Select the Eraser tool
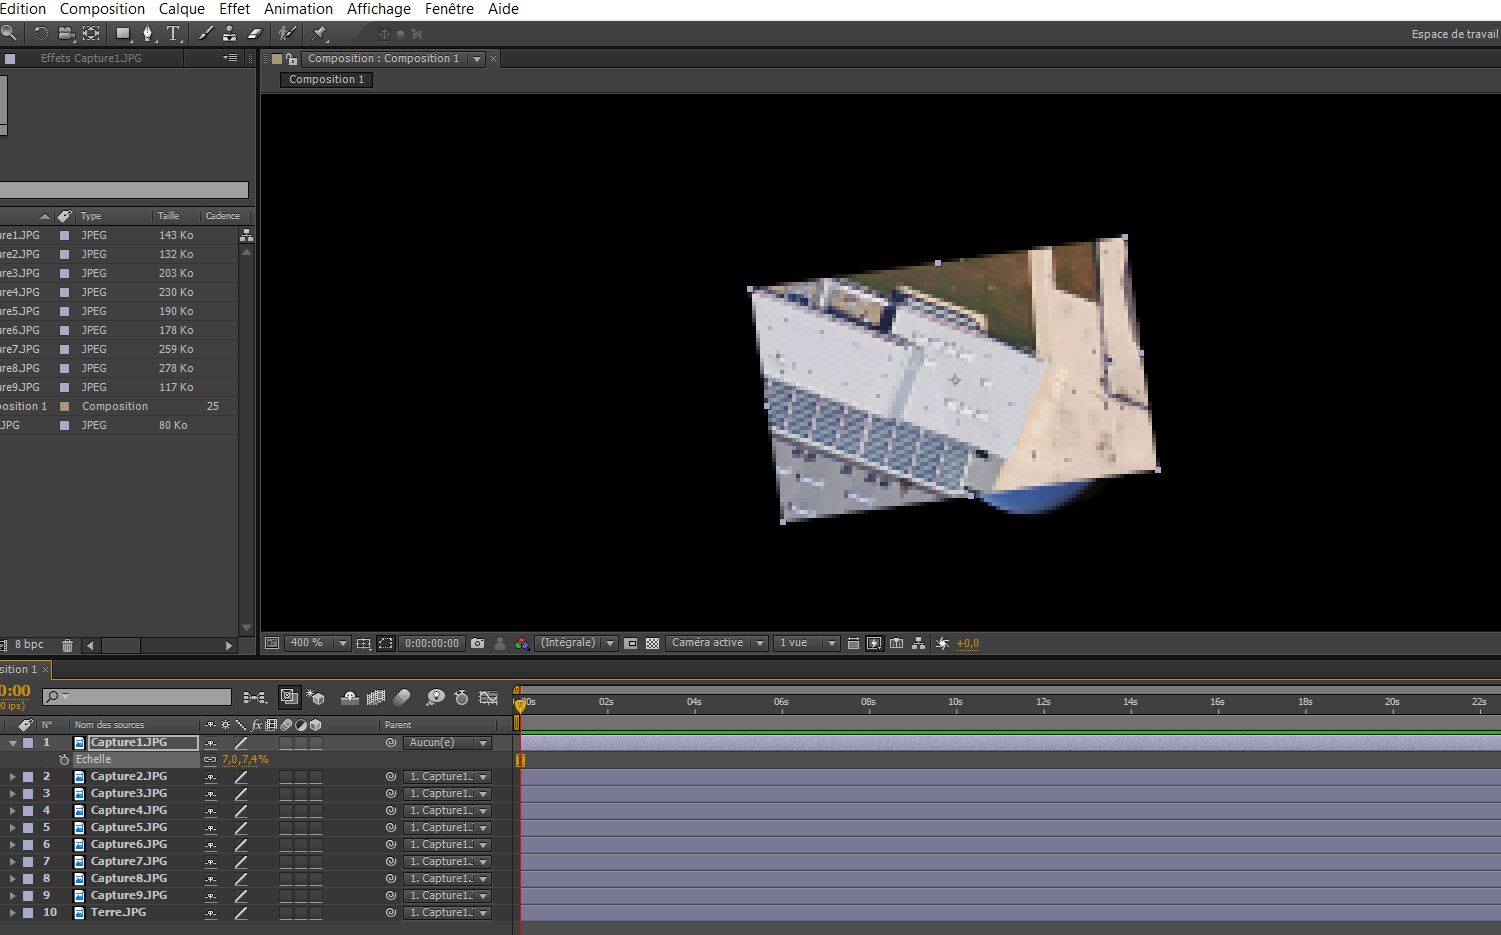1501x935 pixels. click(x=254, y=33)
